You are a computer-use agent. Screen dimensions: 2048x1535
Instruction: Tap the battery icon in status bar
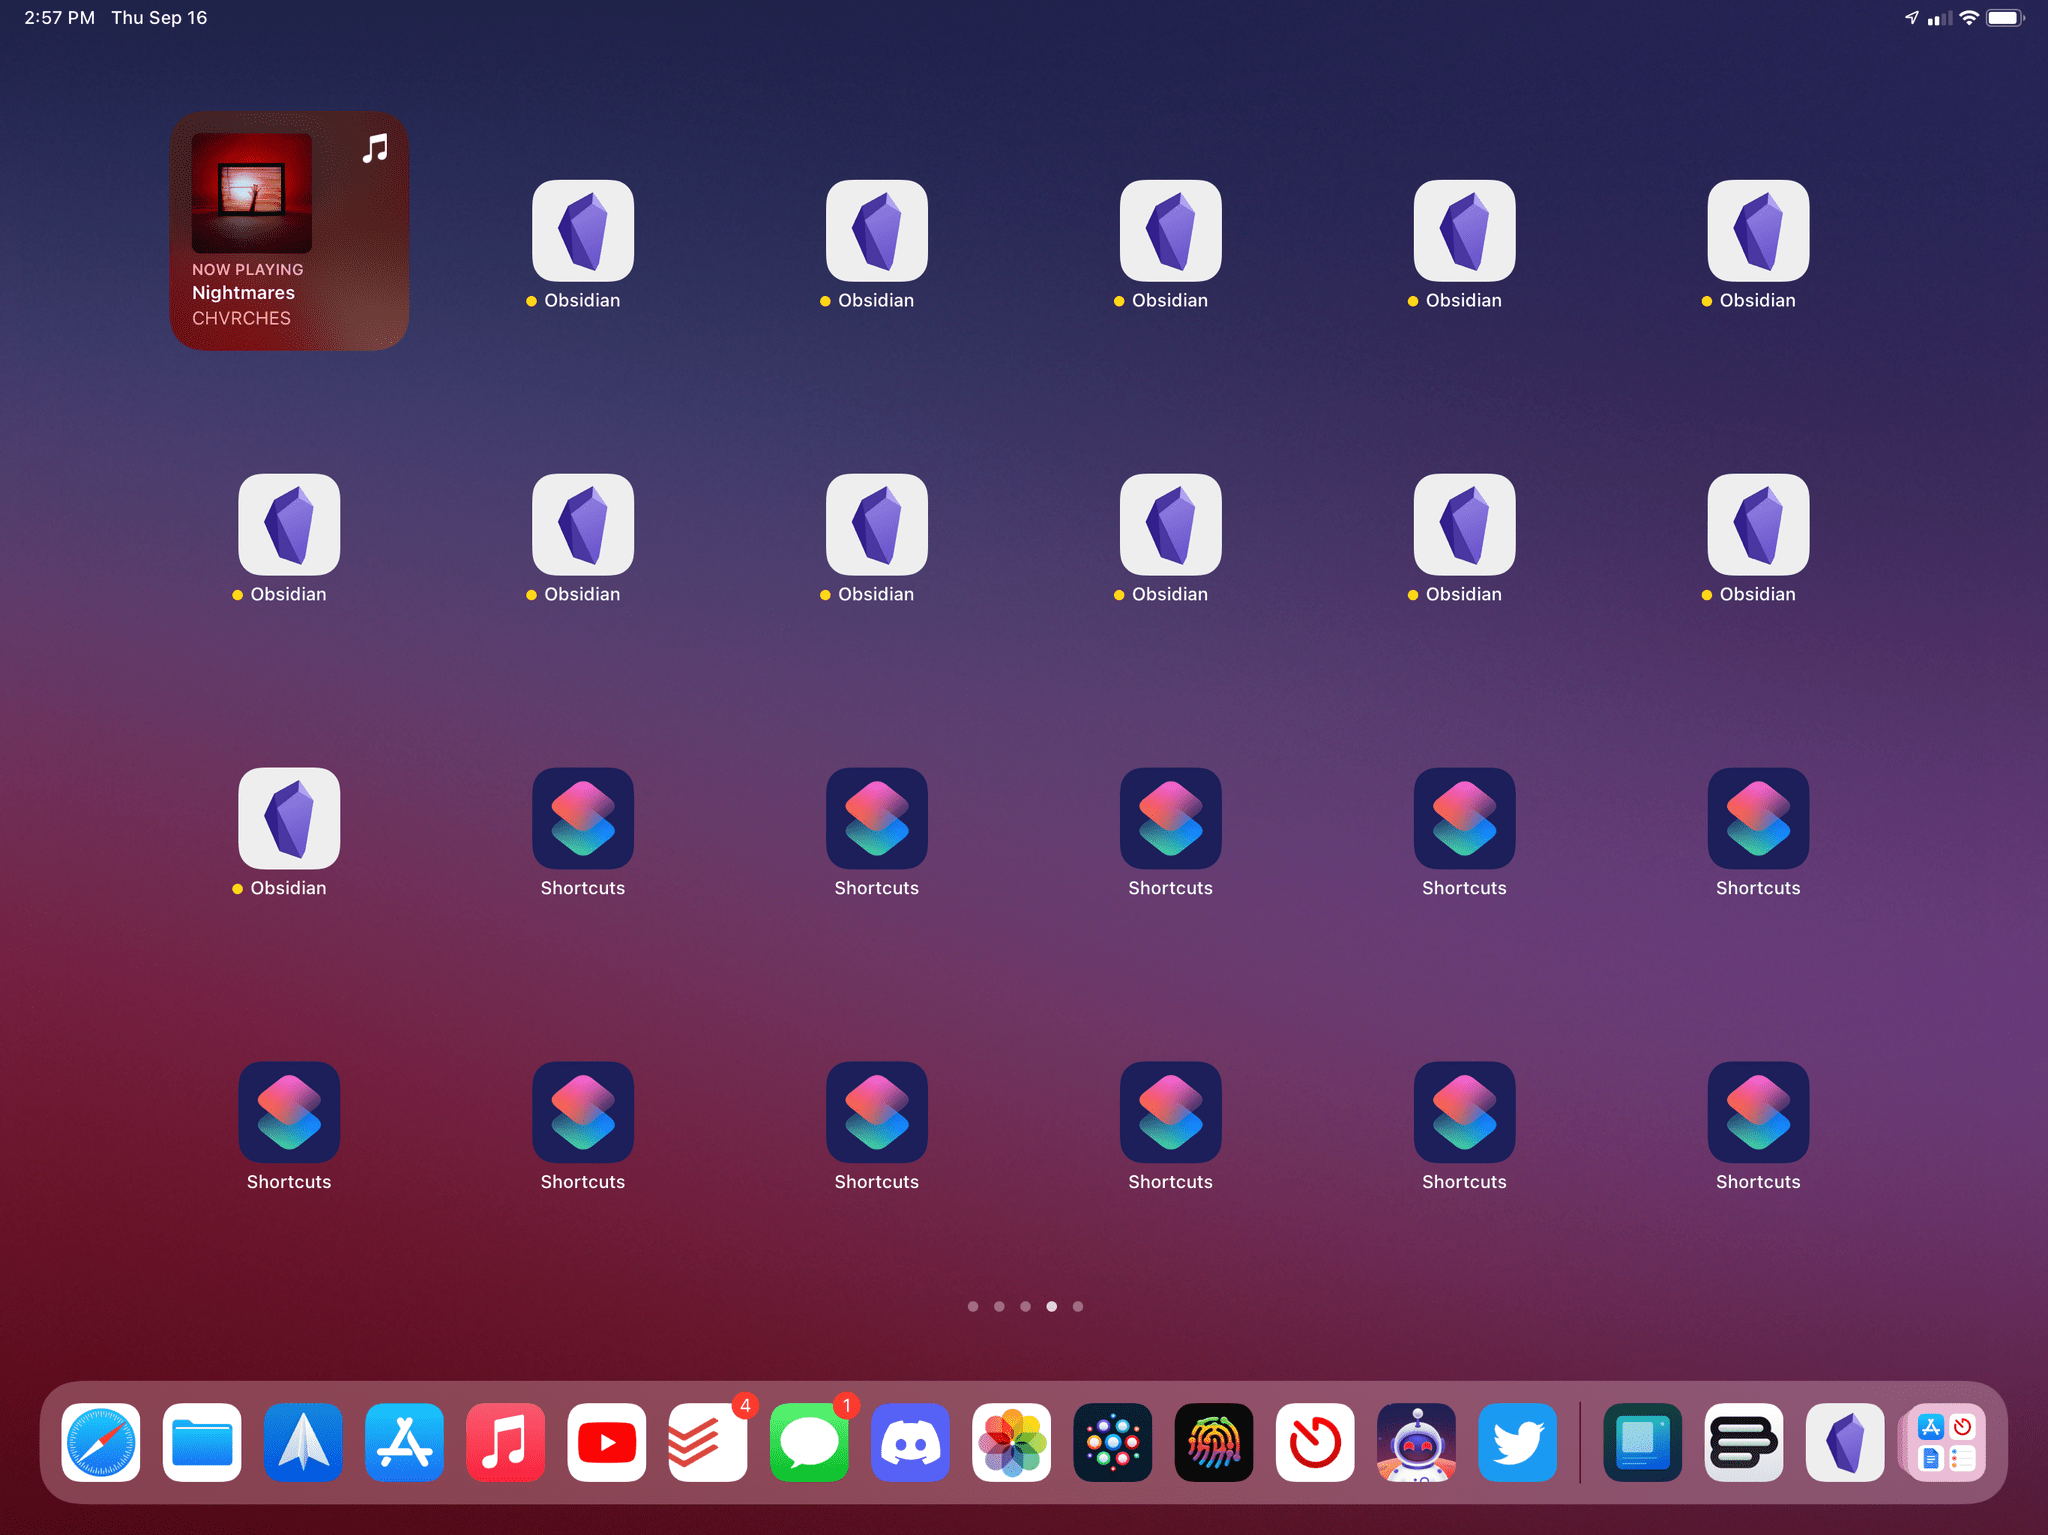pos(2005,18)
